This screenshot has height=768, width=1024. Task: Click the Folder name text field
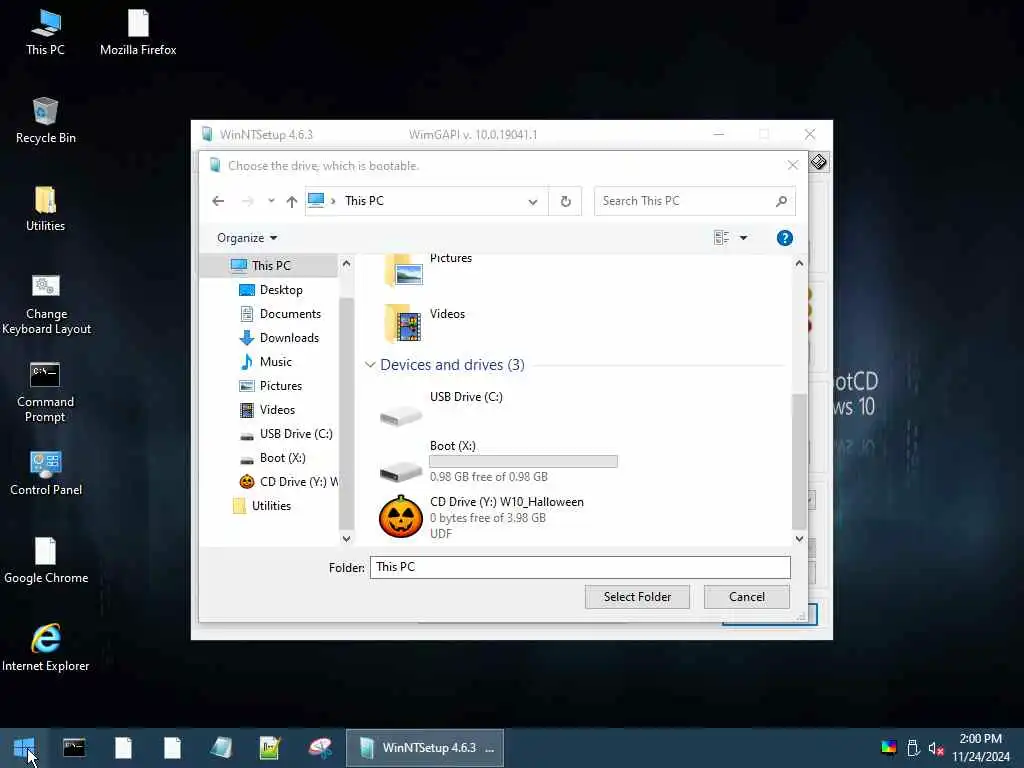tap(580, 567)
